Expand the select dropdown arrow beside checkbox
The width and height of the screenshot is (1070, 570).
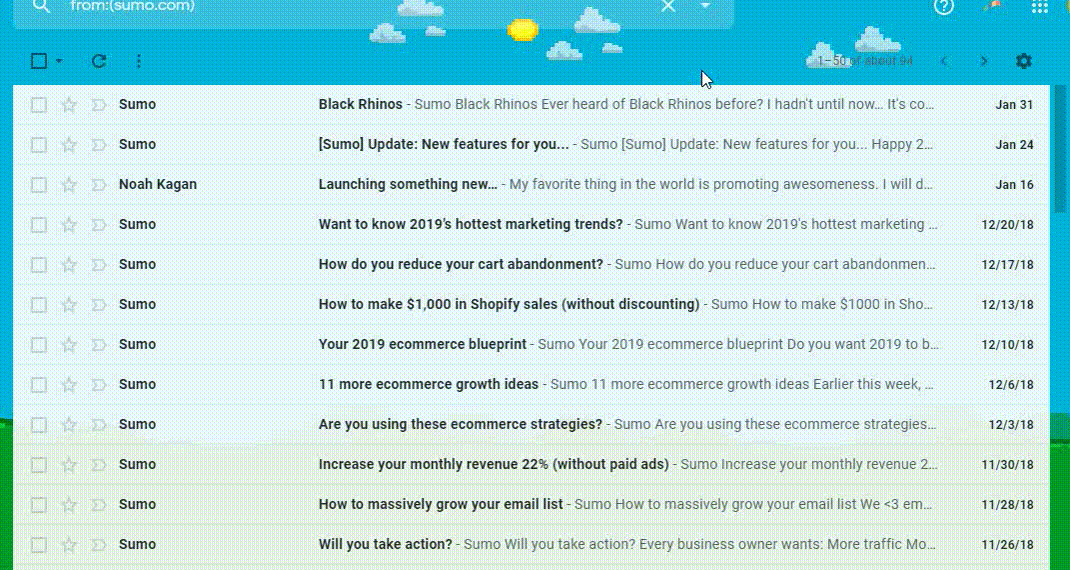pyautogui.click(x=59, y=61)
